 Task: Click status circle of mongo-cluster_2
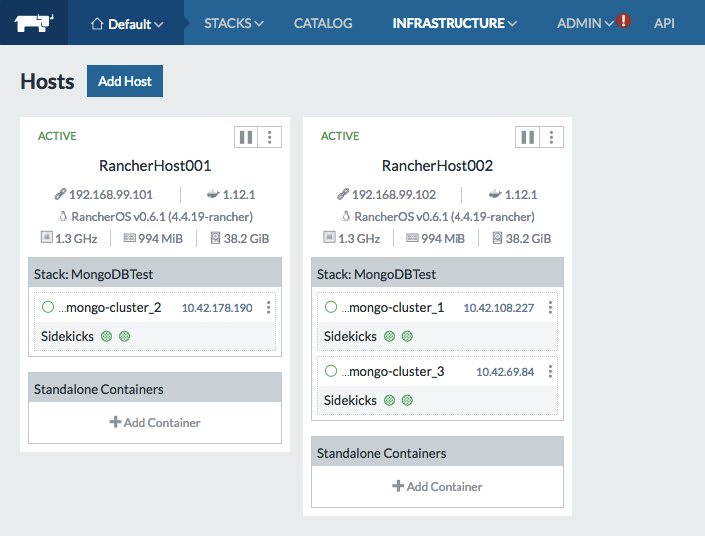(48, 307)
